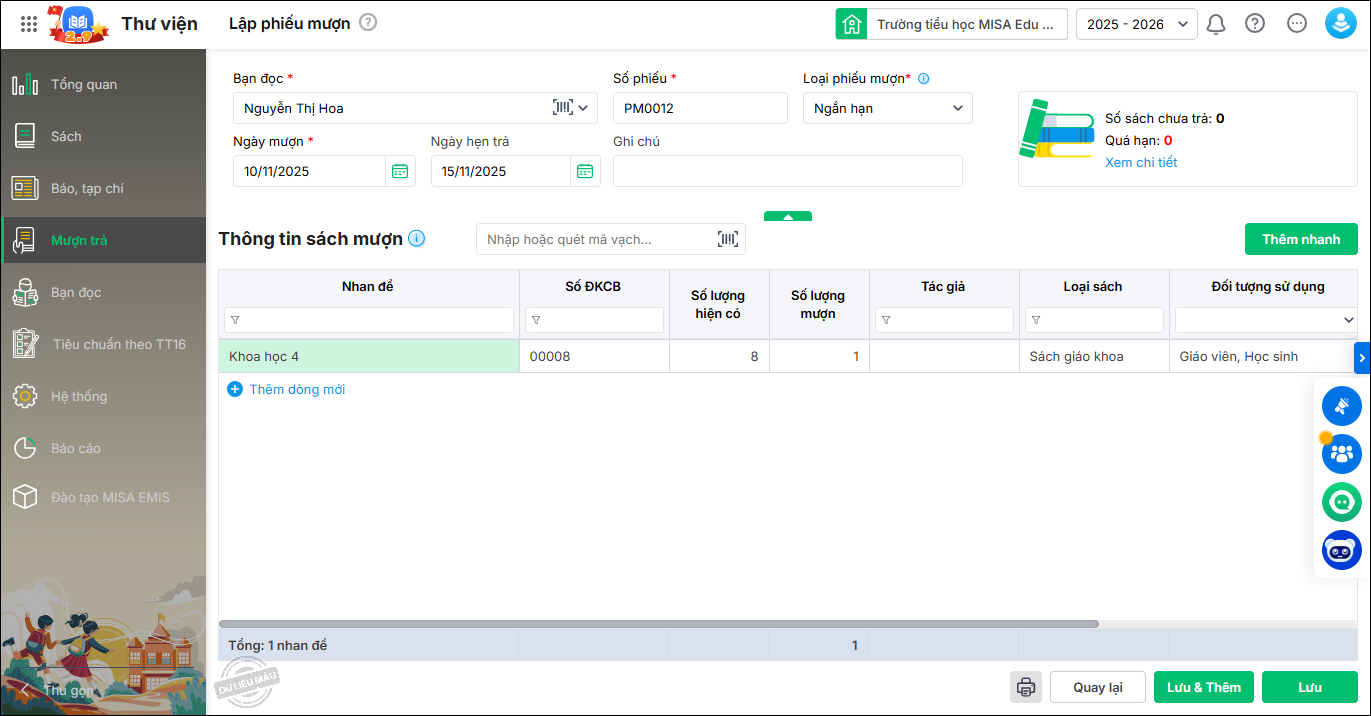
Task: Click the help icon next to Lập phiếu mượn
Action: pyautogui.click(x=368, y=22)
